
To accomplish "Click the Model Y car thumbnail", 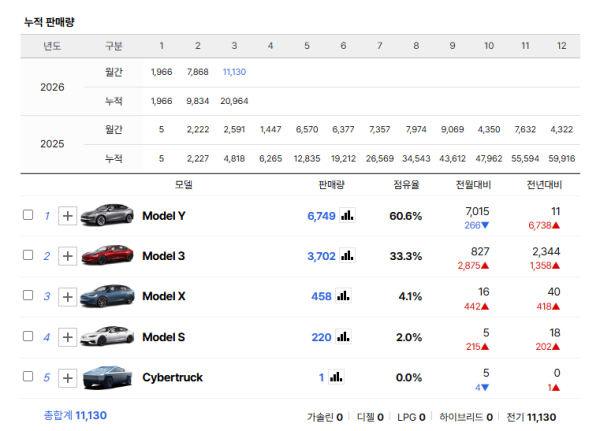I will coord(107,214).
